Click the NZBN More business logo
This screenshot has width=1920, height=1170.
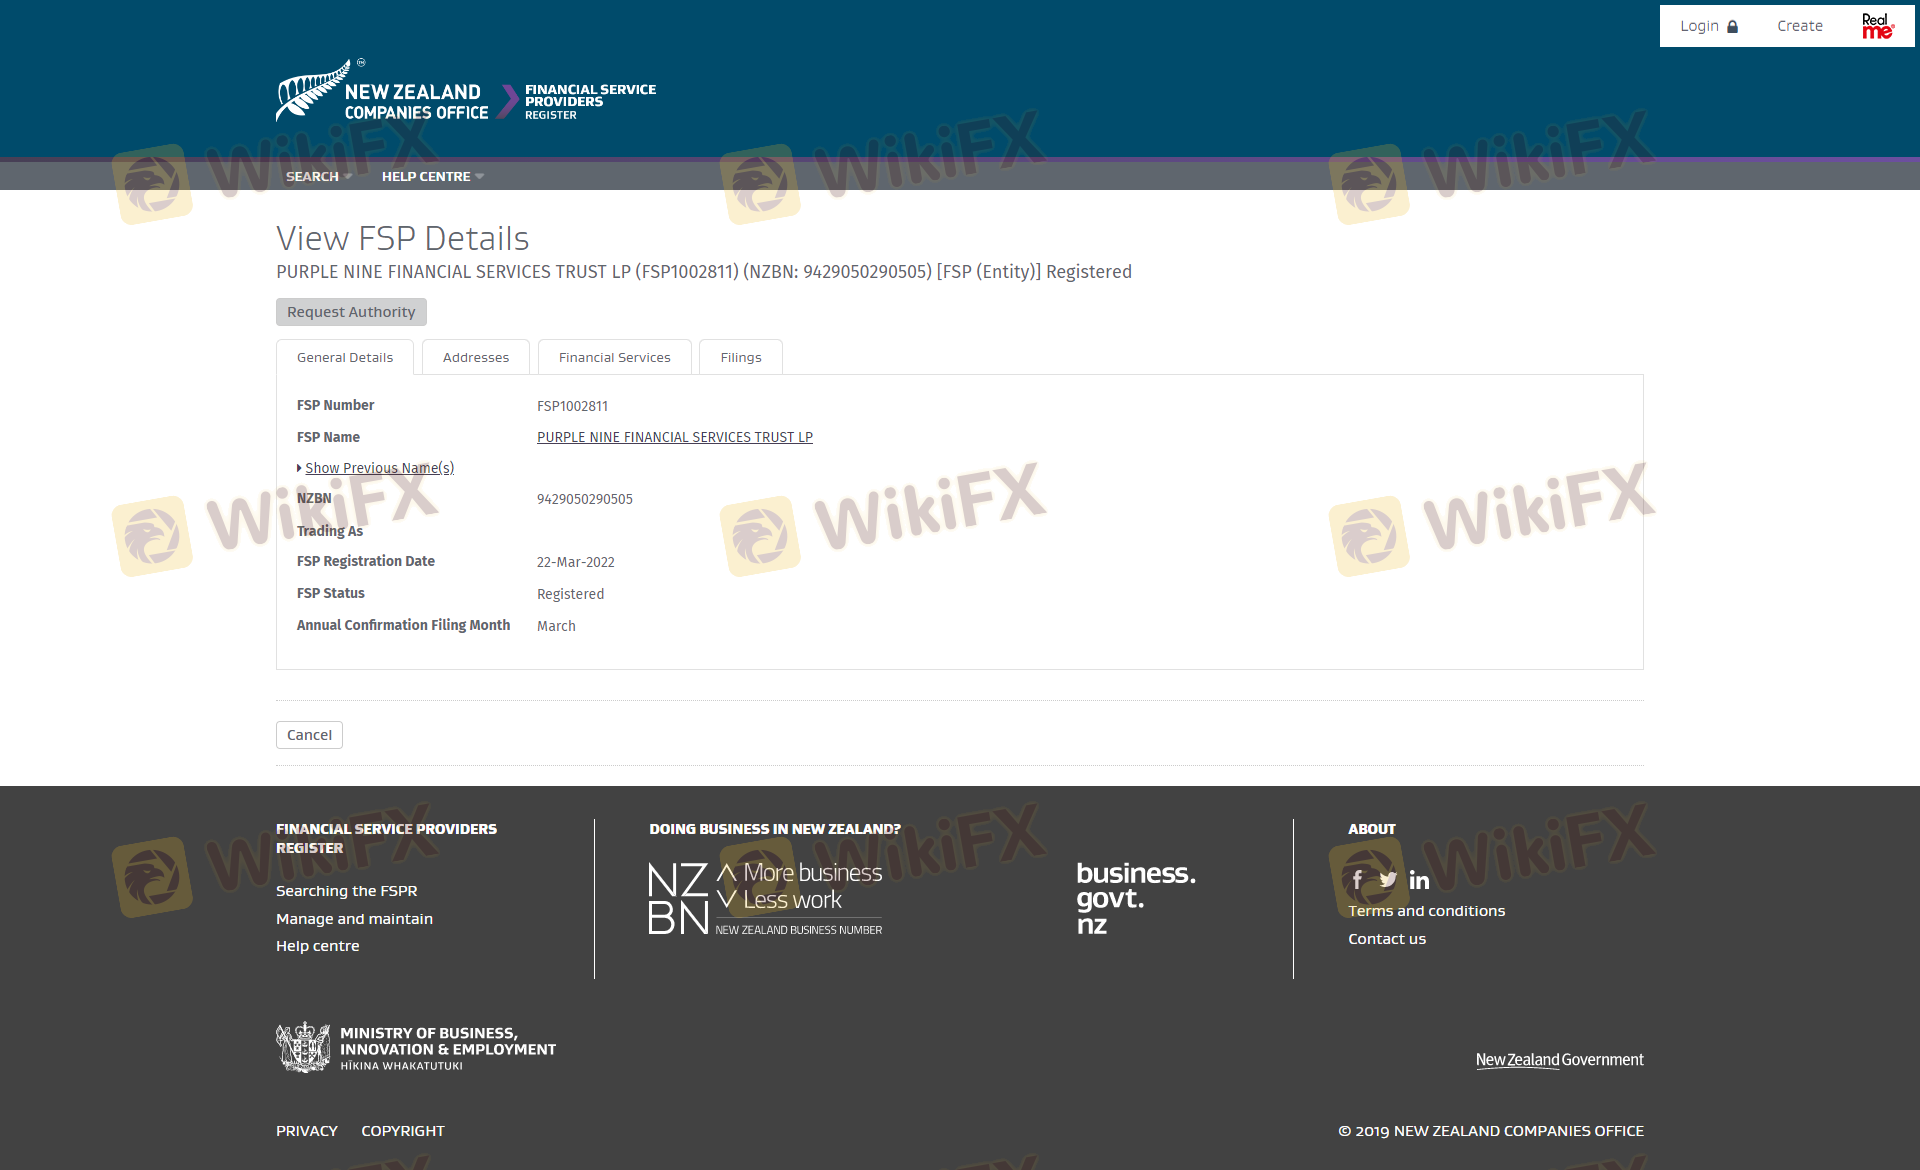point(765,898)
